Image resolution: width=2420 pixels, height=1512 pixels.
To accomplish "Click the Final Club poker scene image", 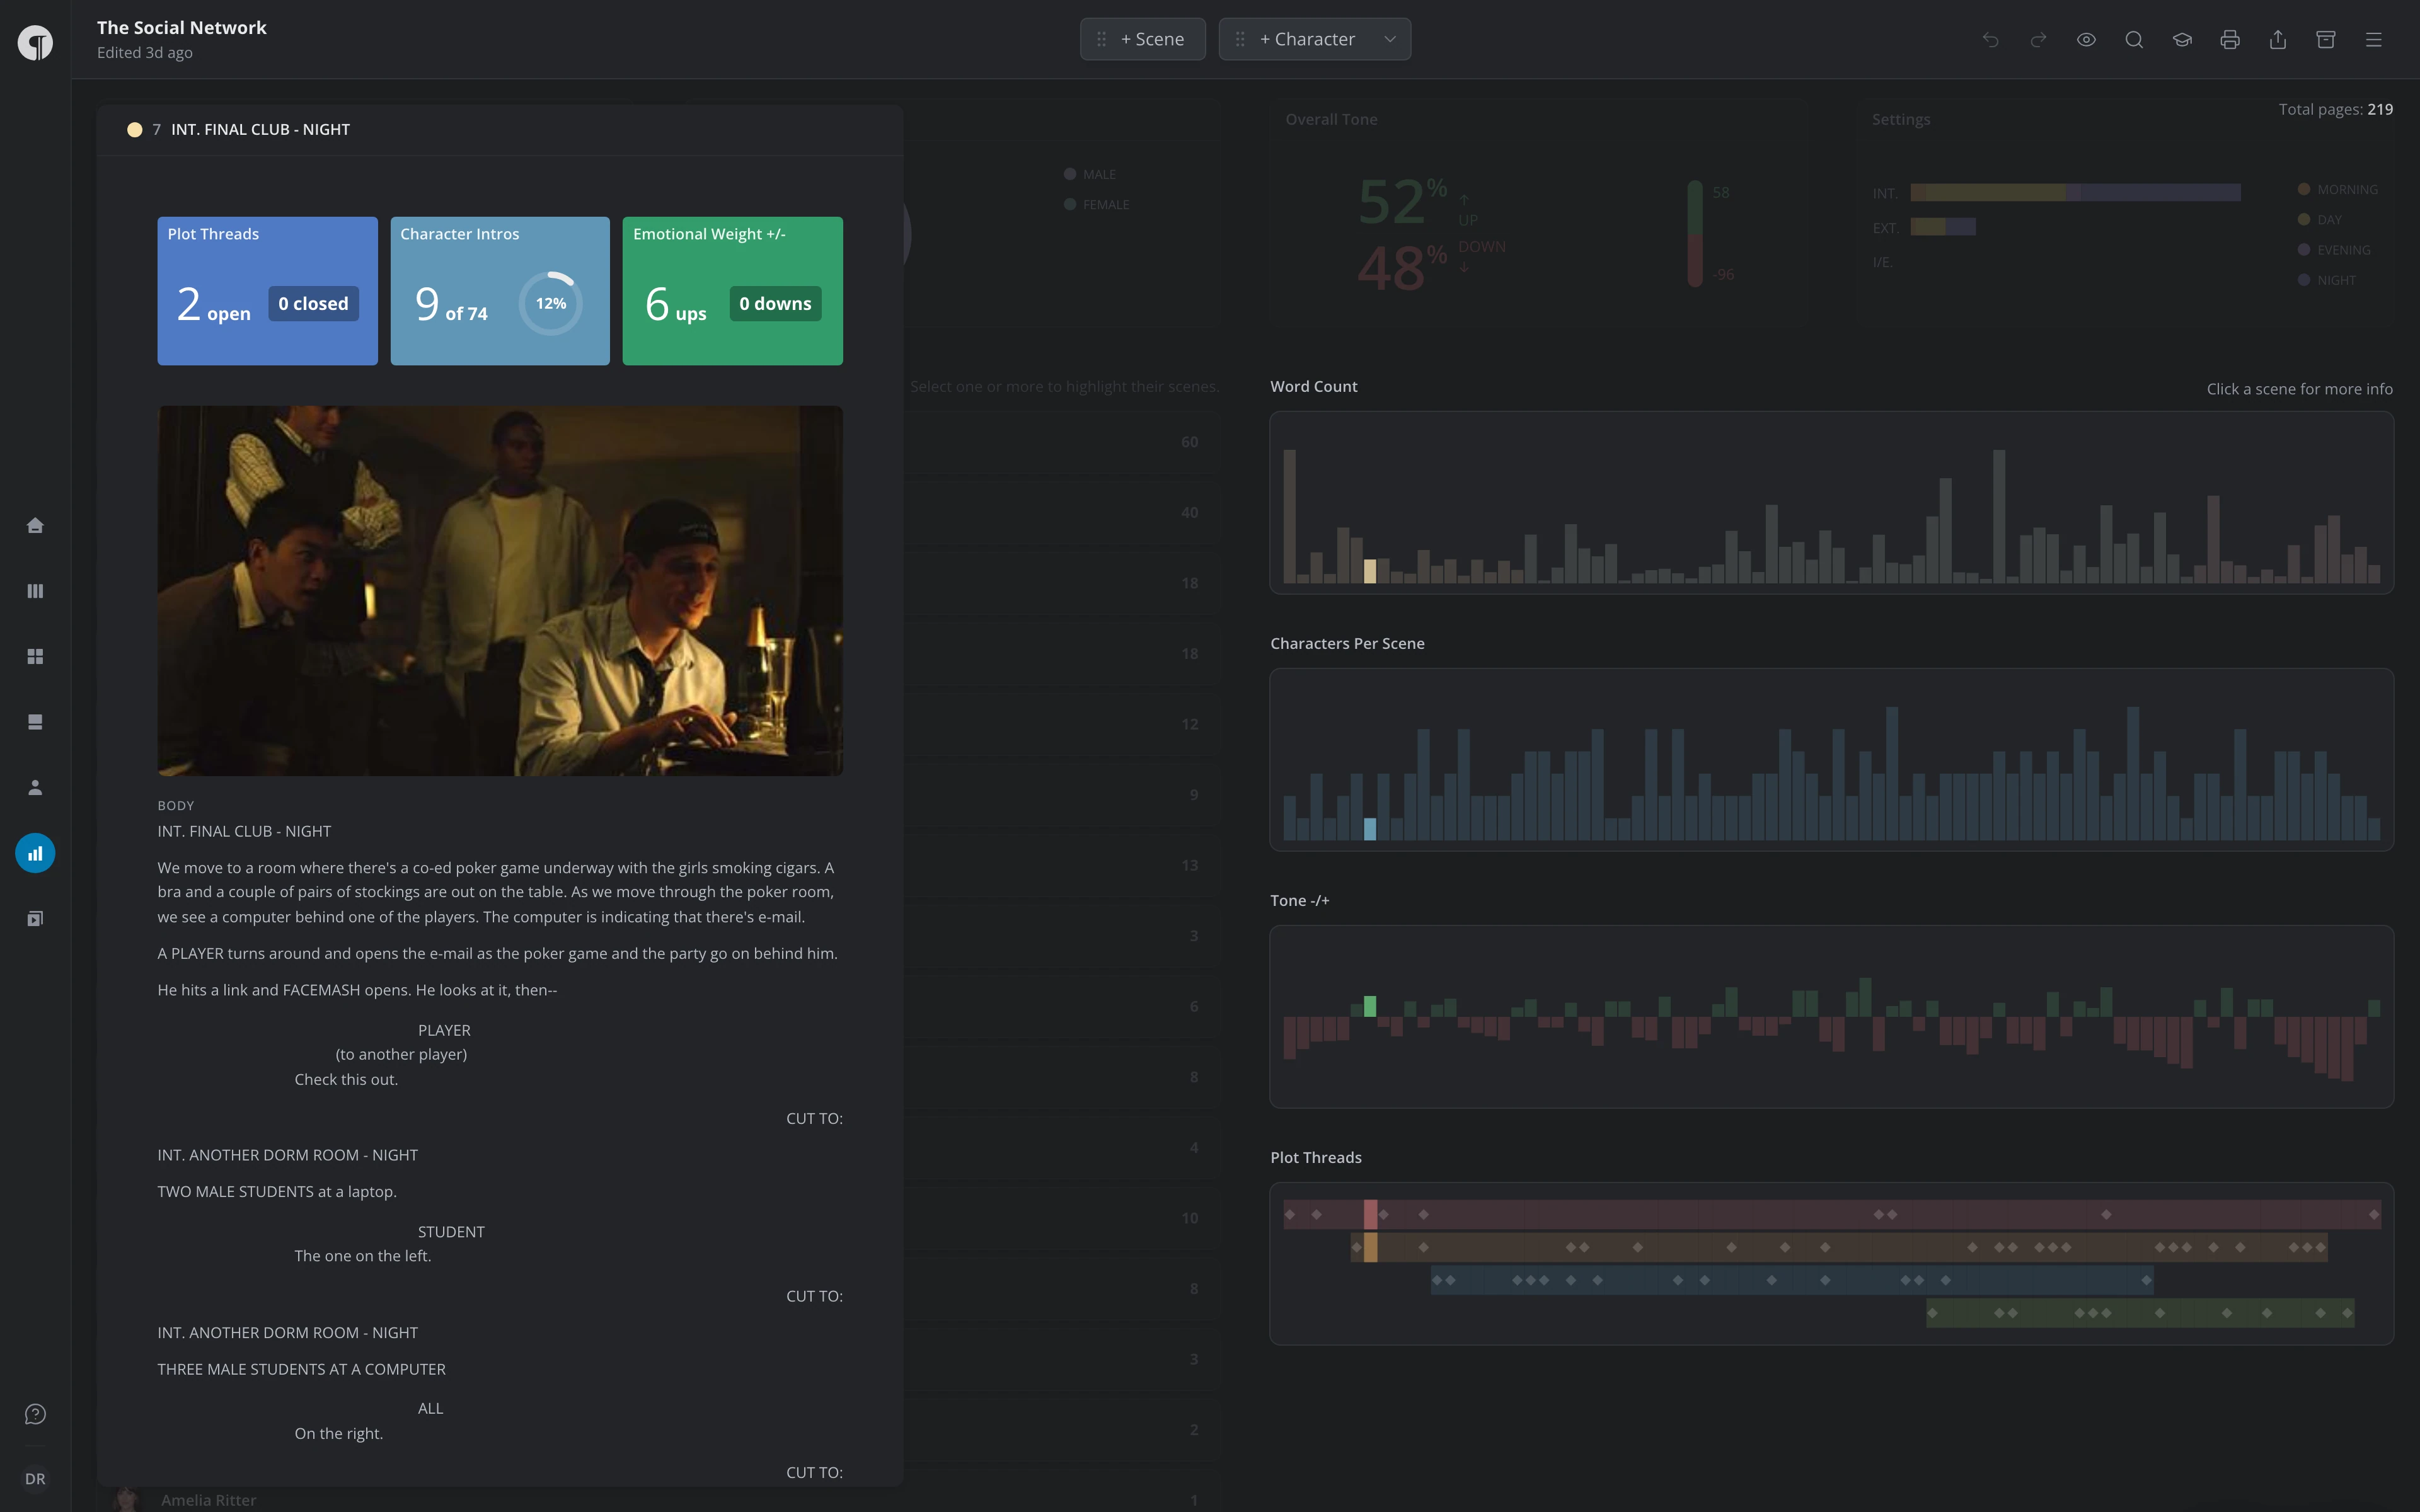I will click(500, 590).
